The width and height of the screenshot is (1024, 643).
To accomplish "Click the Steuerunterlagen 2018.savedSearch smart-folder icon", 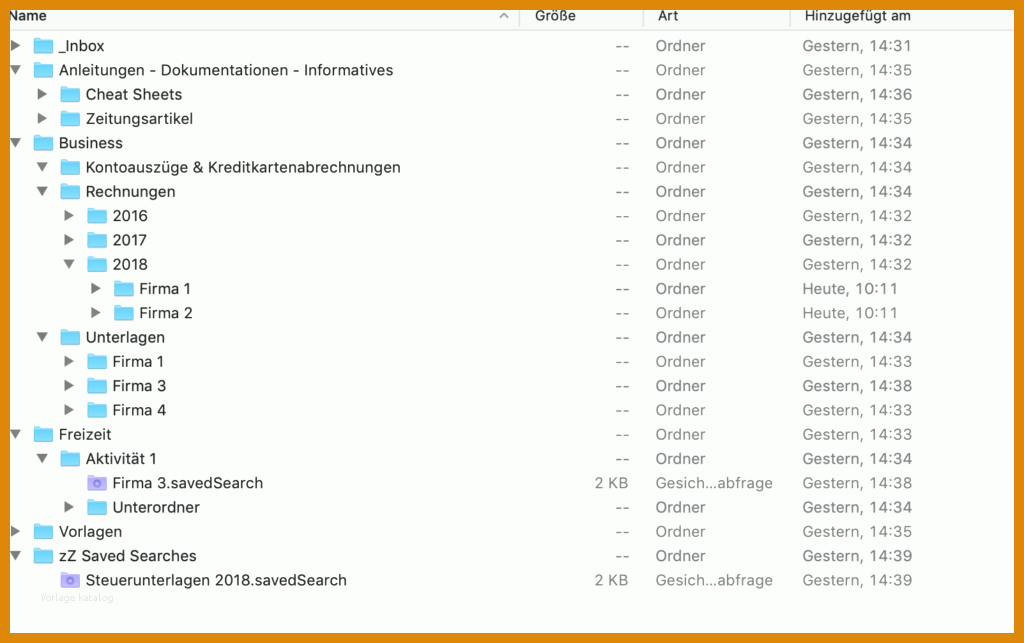I will tap(70, 580).
